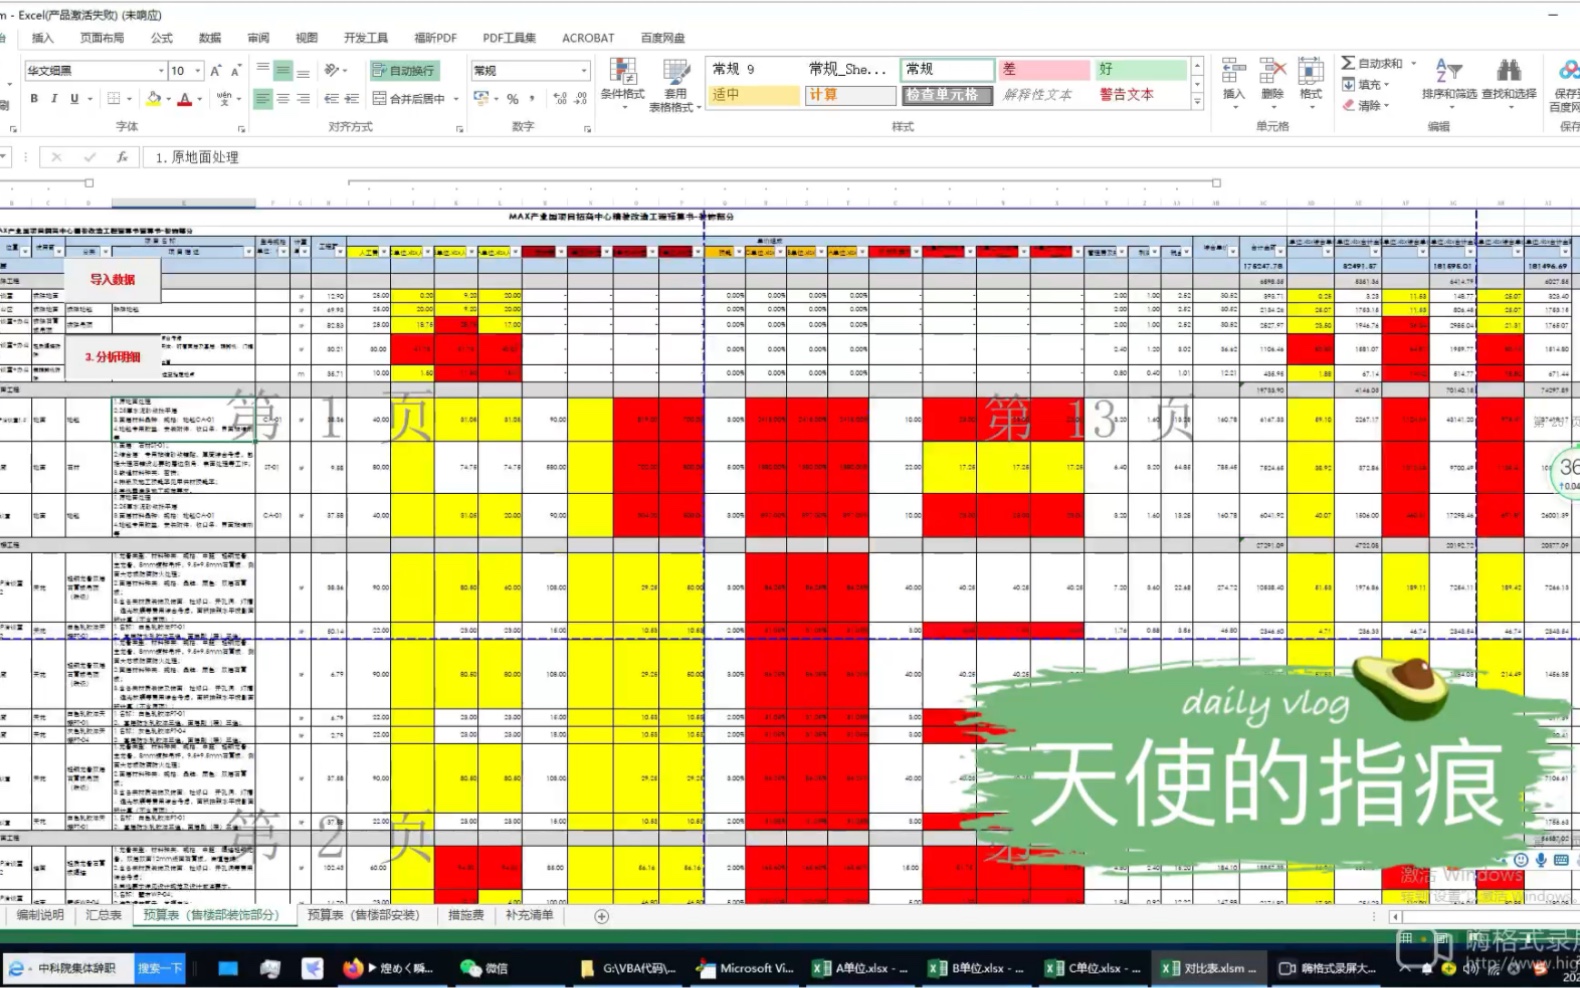Apply the yellow fill color bucket
Screen dimensions: 1580x988
153,98
